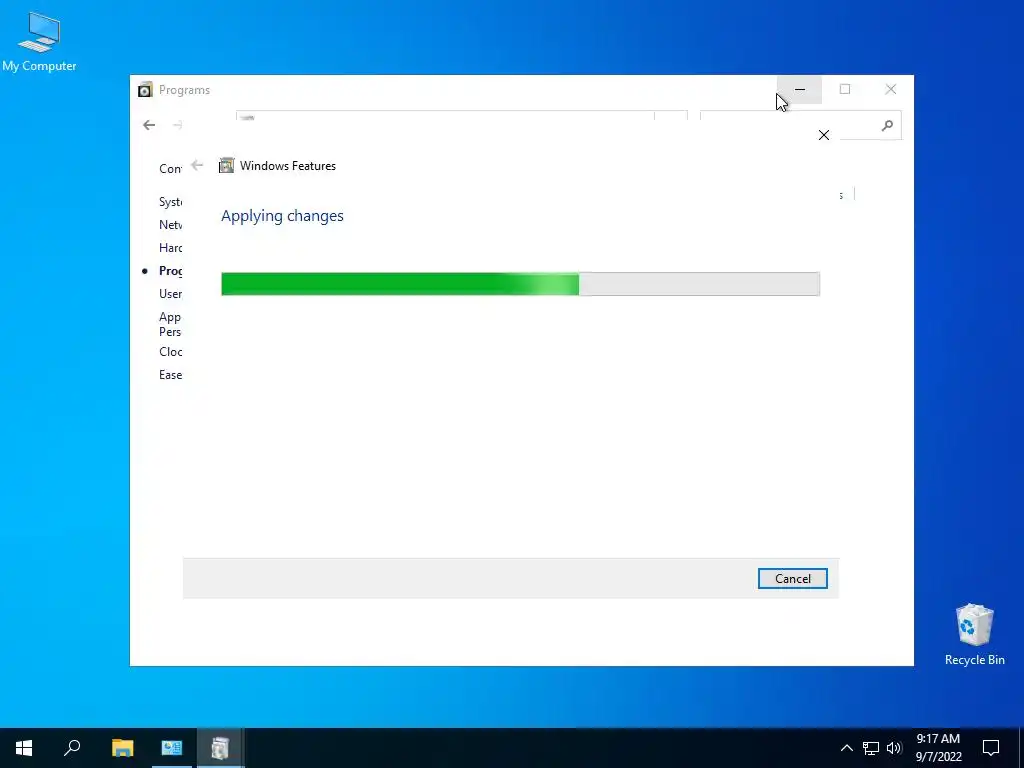1024x768 pixels.
Task: Go back in the Programs window
Action: (x=149, y=125)
